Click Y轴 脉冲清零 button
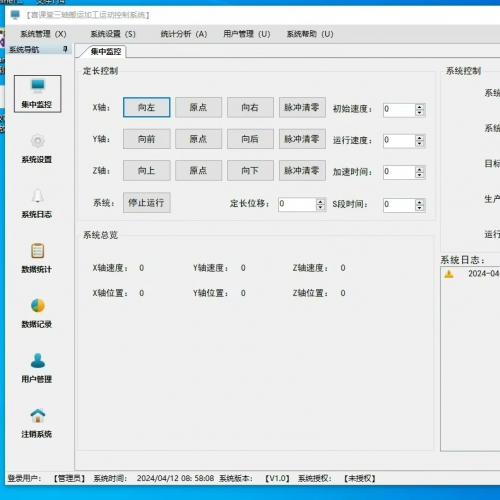The image size is (500, 500). (x=302, y=139)
